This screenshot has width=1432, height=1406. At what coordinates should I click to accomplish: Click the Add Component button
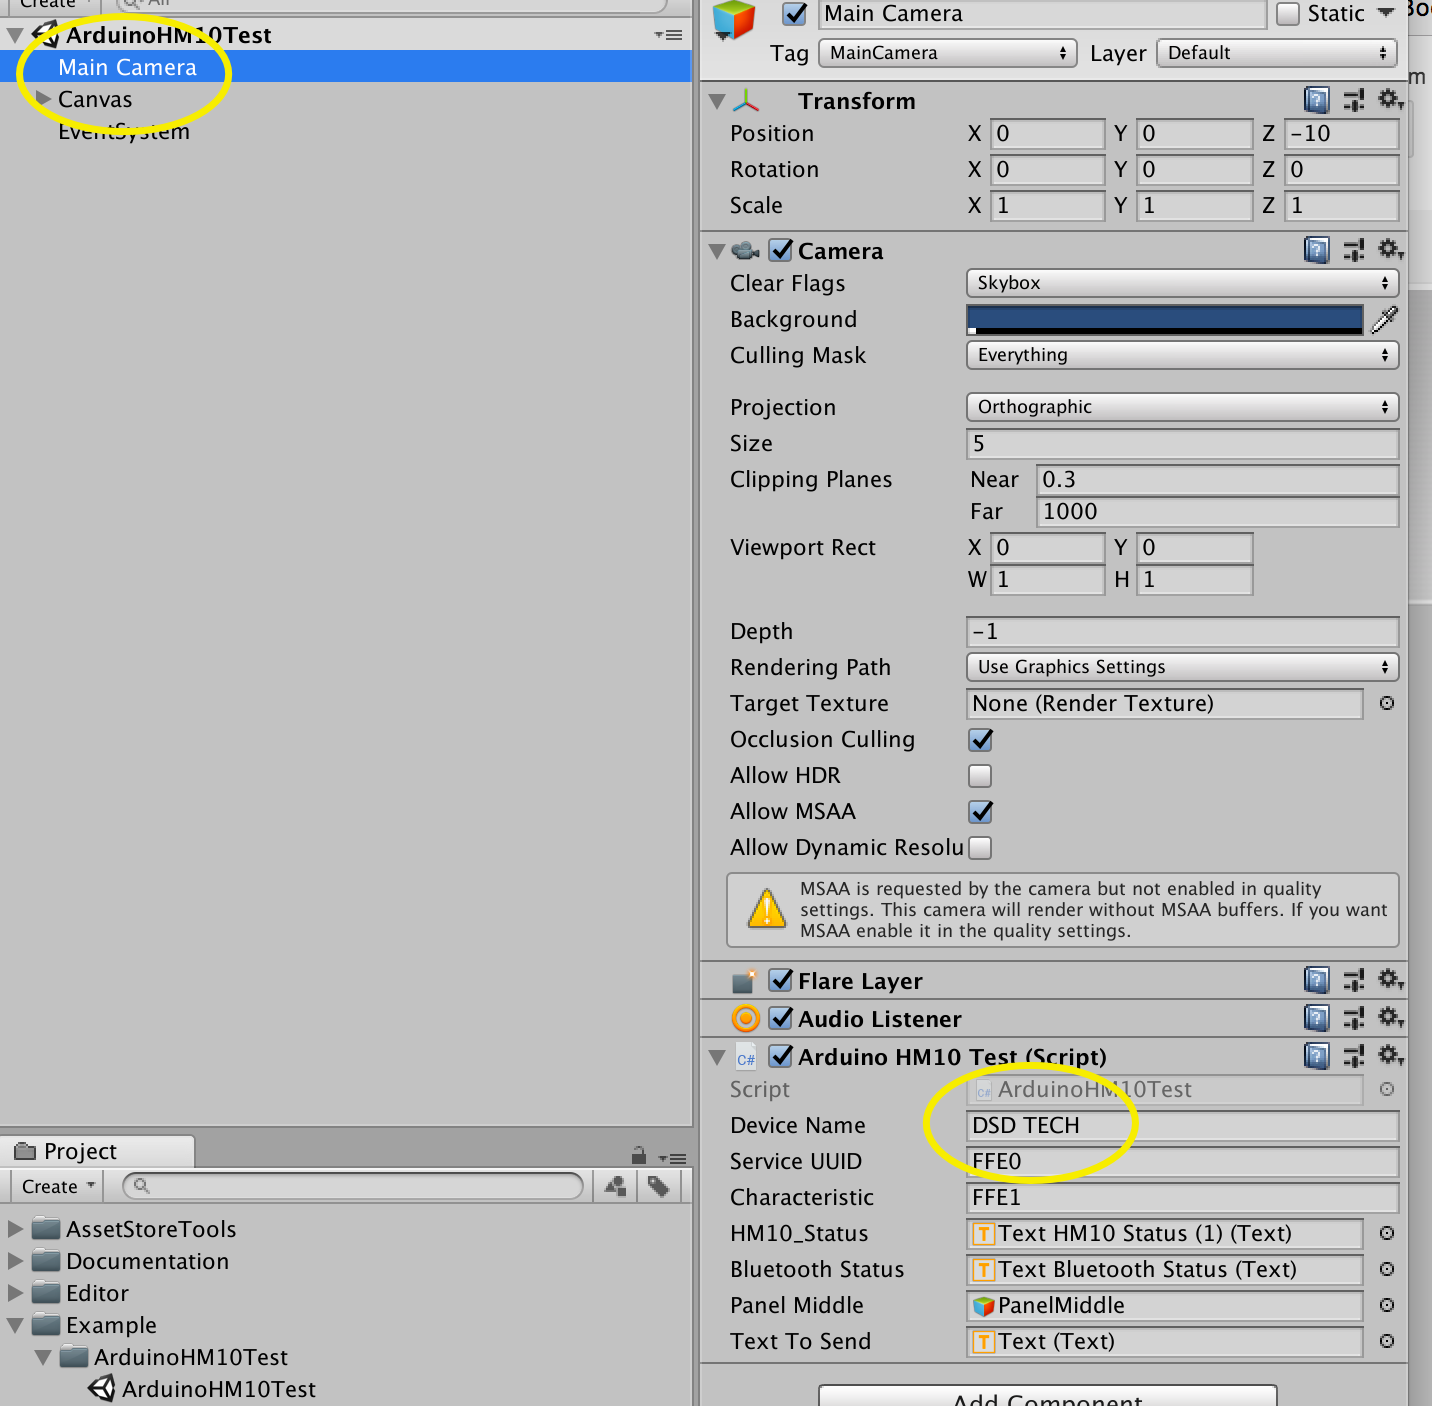click(x=1047, y=1397)
